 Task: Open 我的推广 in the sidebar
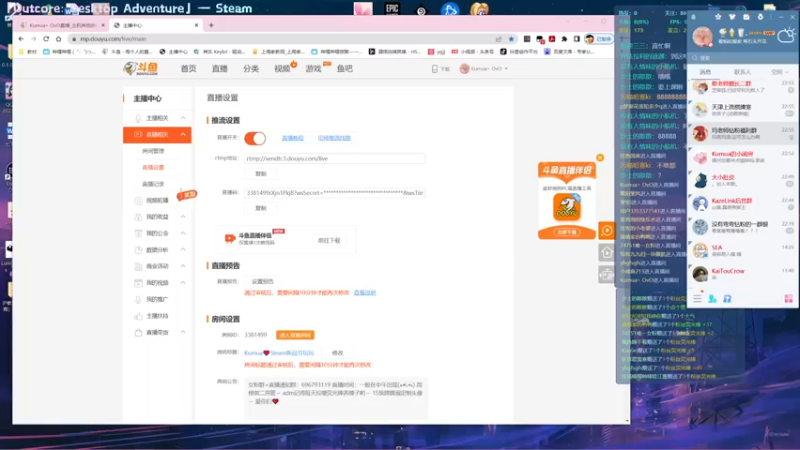click(x=157, y=299)
